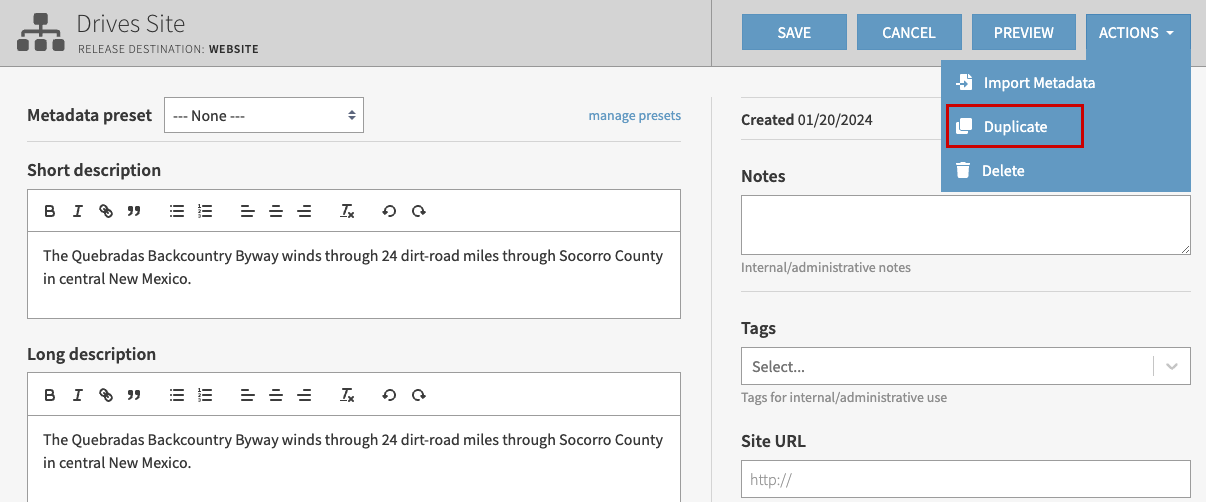Click the Drives Site title
1206x502 pixels.
click(131, 23)
